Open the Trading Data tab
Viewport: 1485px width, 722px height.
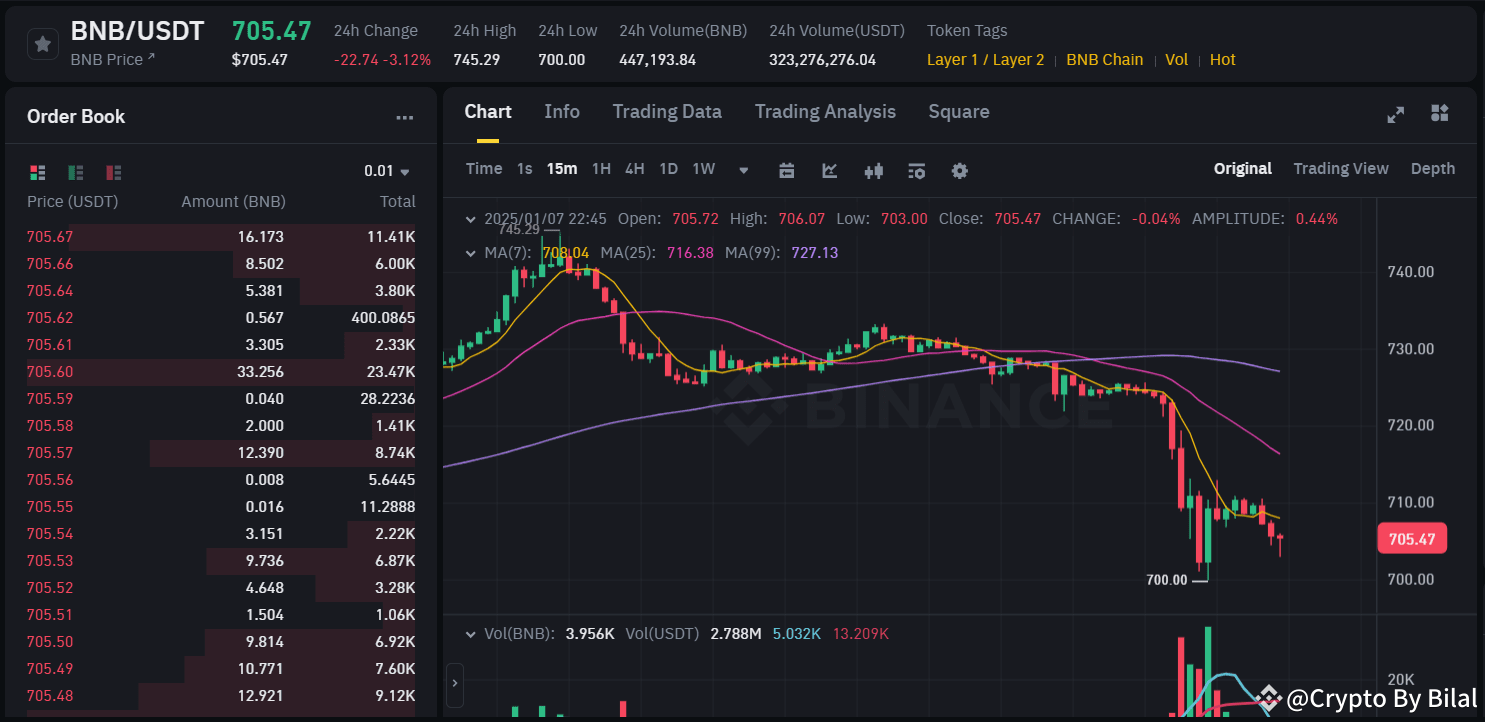(x=667, y=112)
